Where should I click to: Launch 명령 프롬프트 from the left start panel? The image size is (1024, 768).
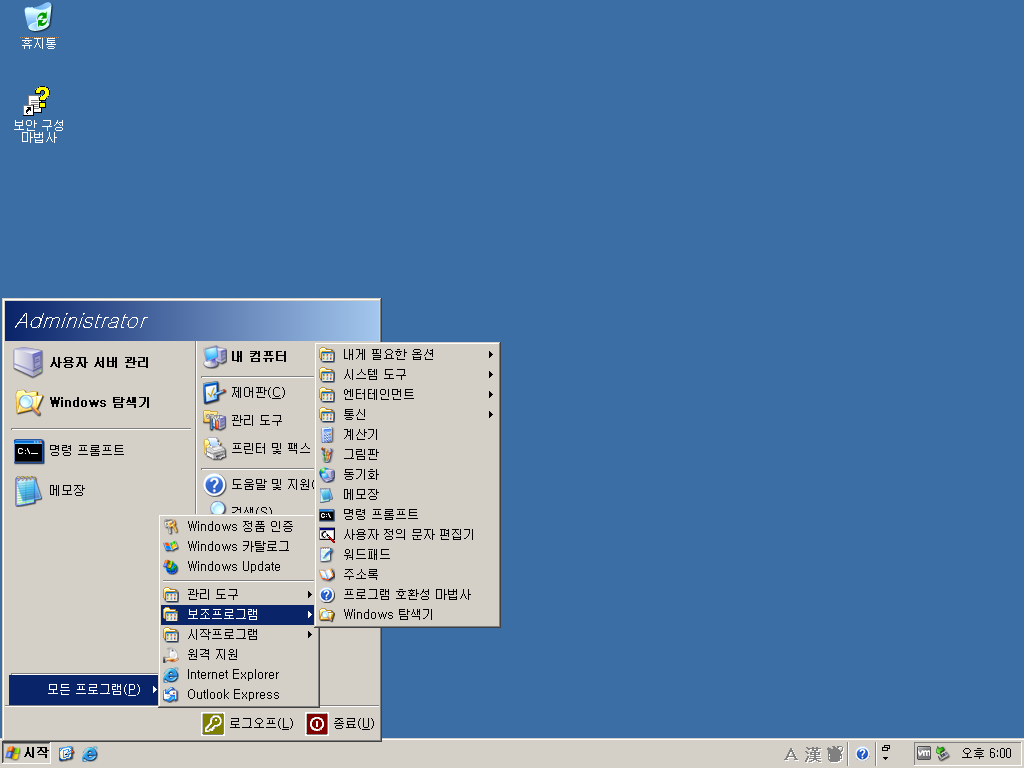(100, 451)
